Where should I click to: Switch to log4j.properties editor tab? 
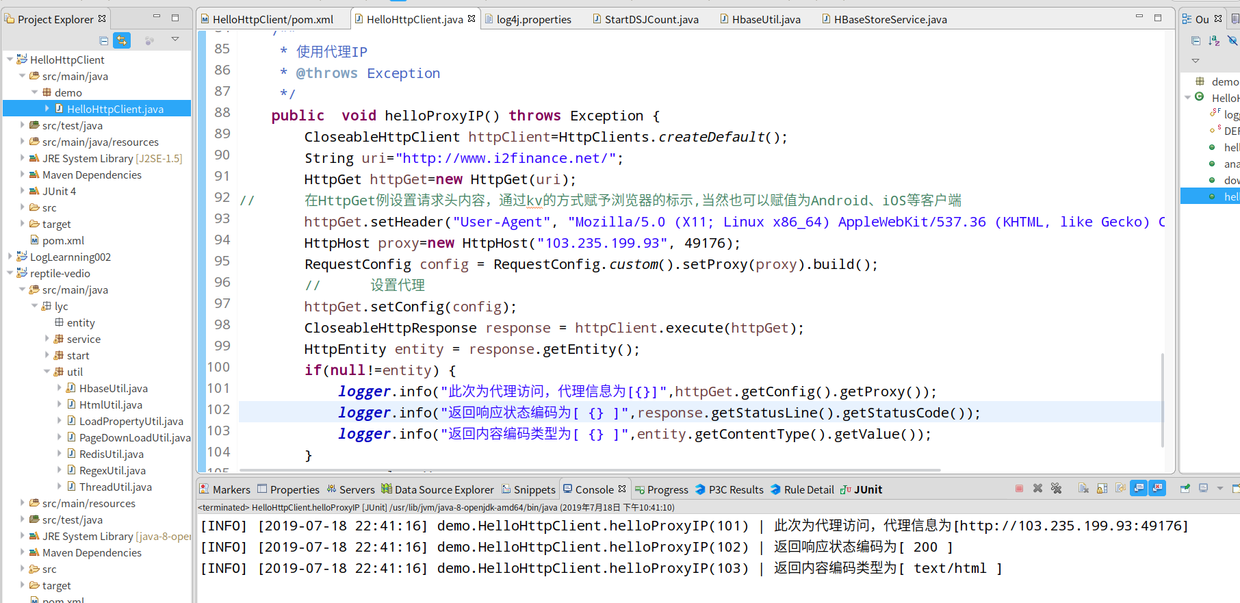(x=526, y=19)
